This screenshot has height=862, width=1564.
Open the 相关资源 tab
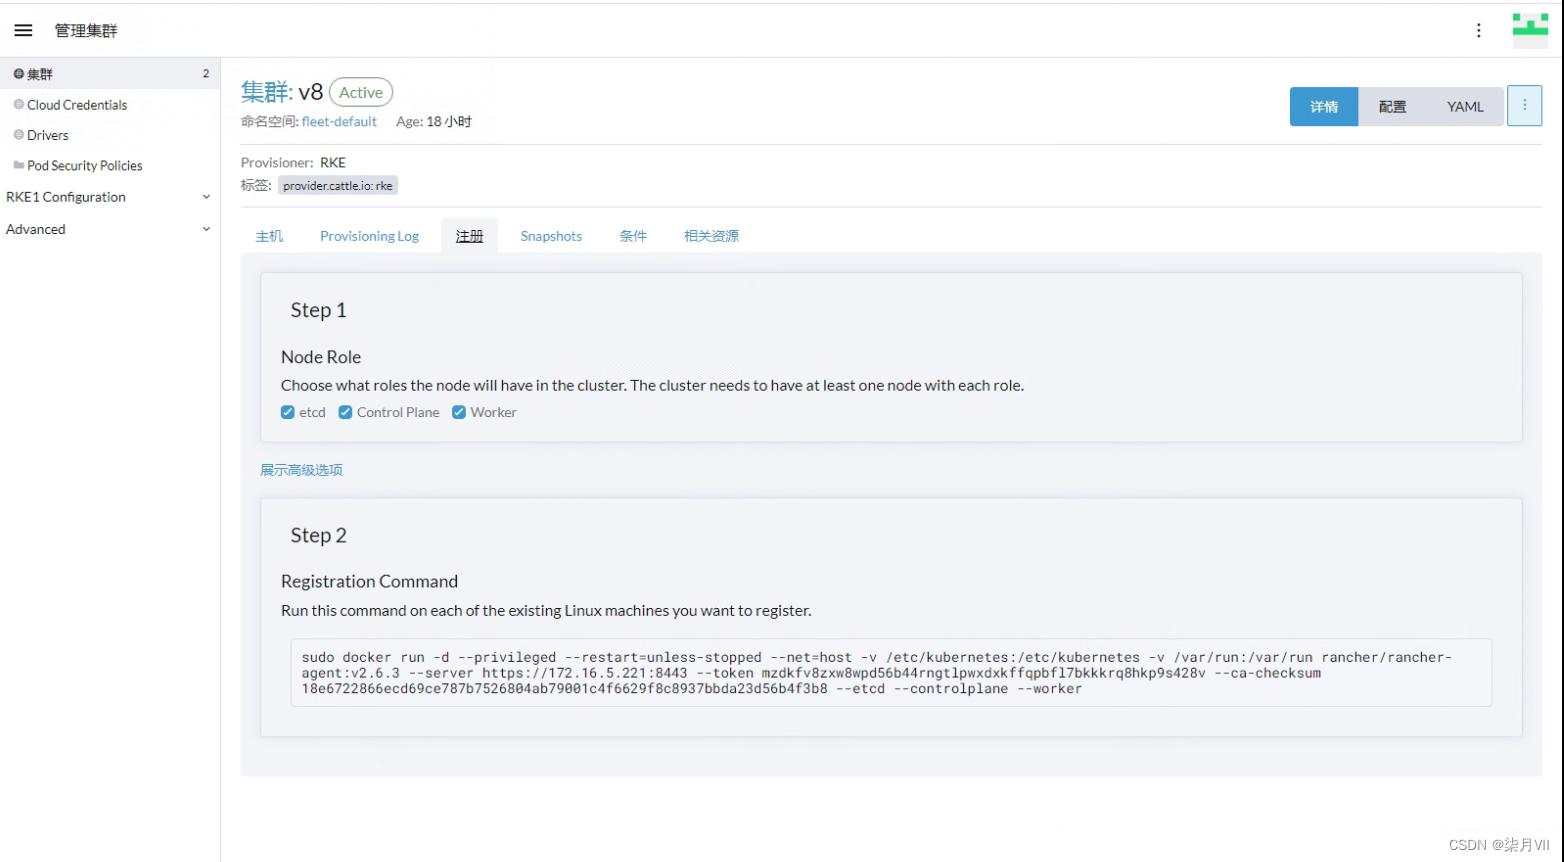coord(711,236)
